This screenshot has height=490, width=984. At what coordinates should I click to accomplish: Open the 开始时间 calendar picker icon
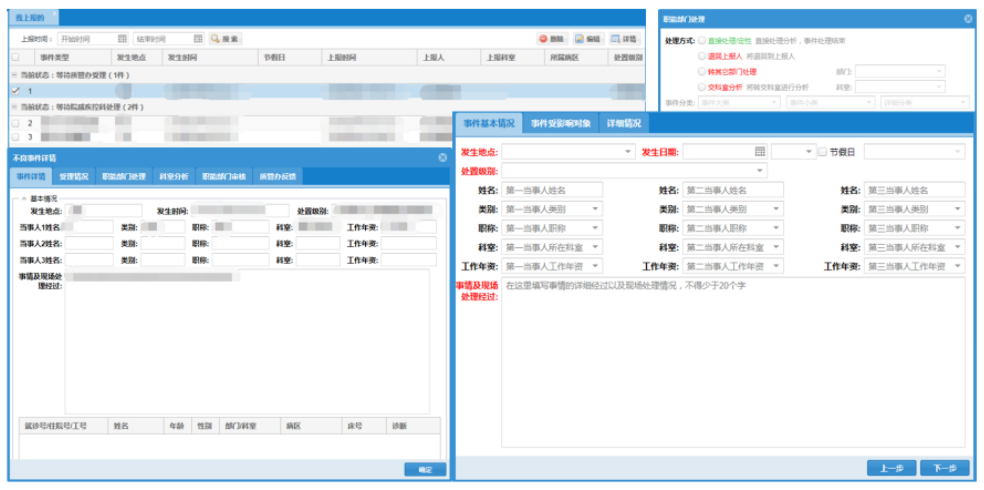120,39
